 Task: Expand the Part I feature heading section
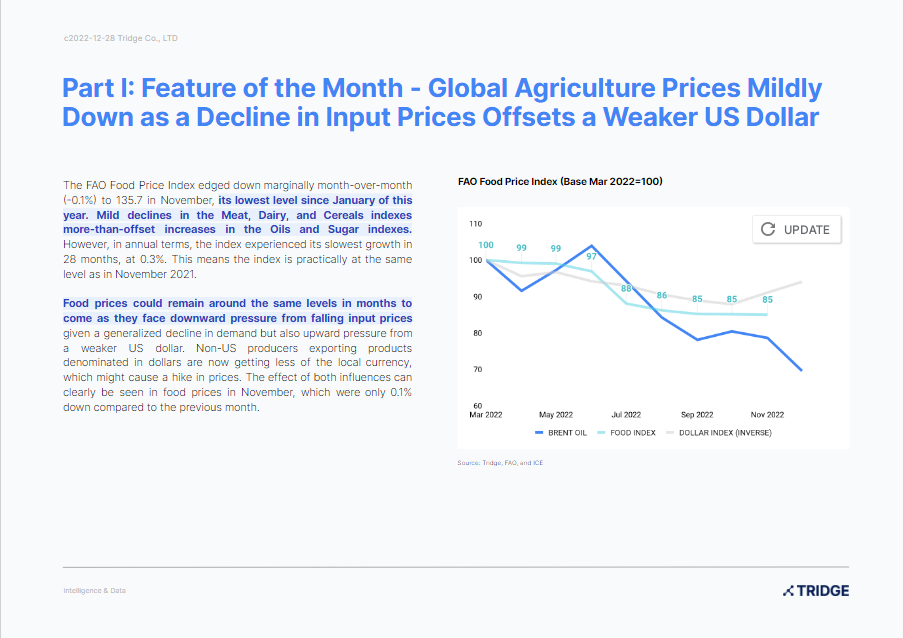(x=440, y=102)
